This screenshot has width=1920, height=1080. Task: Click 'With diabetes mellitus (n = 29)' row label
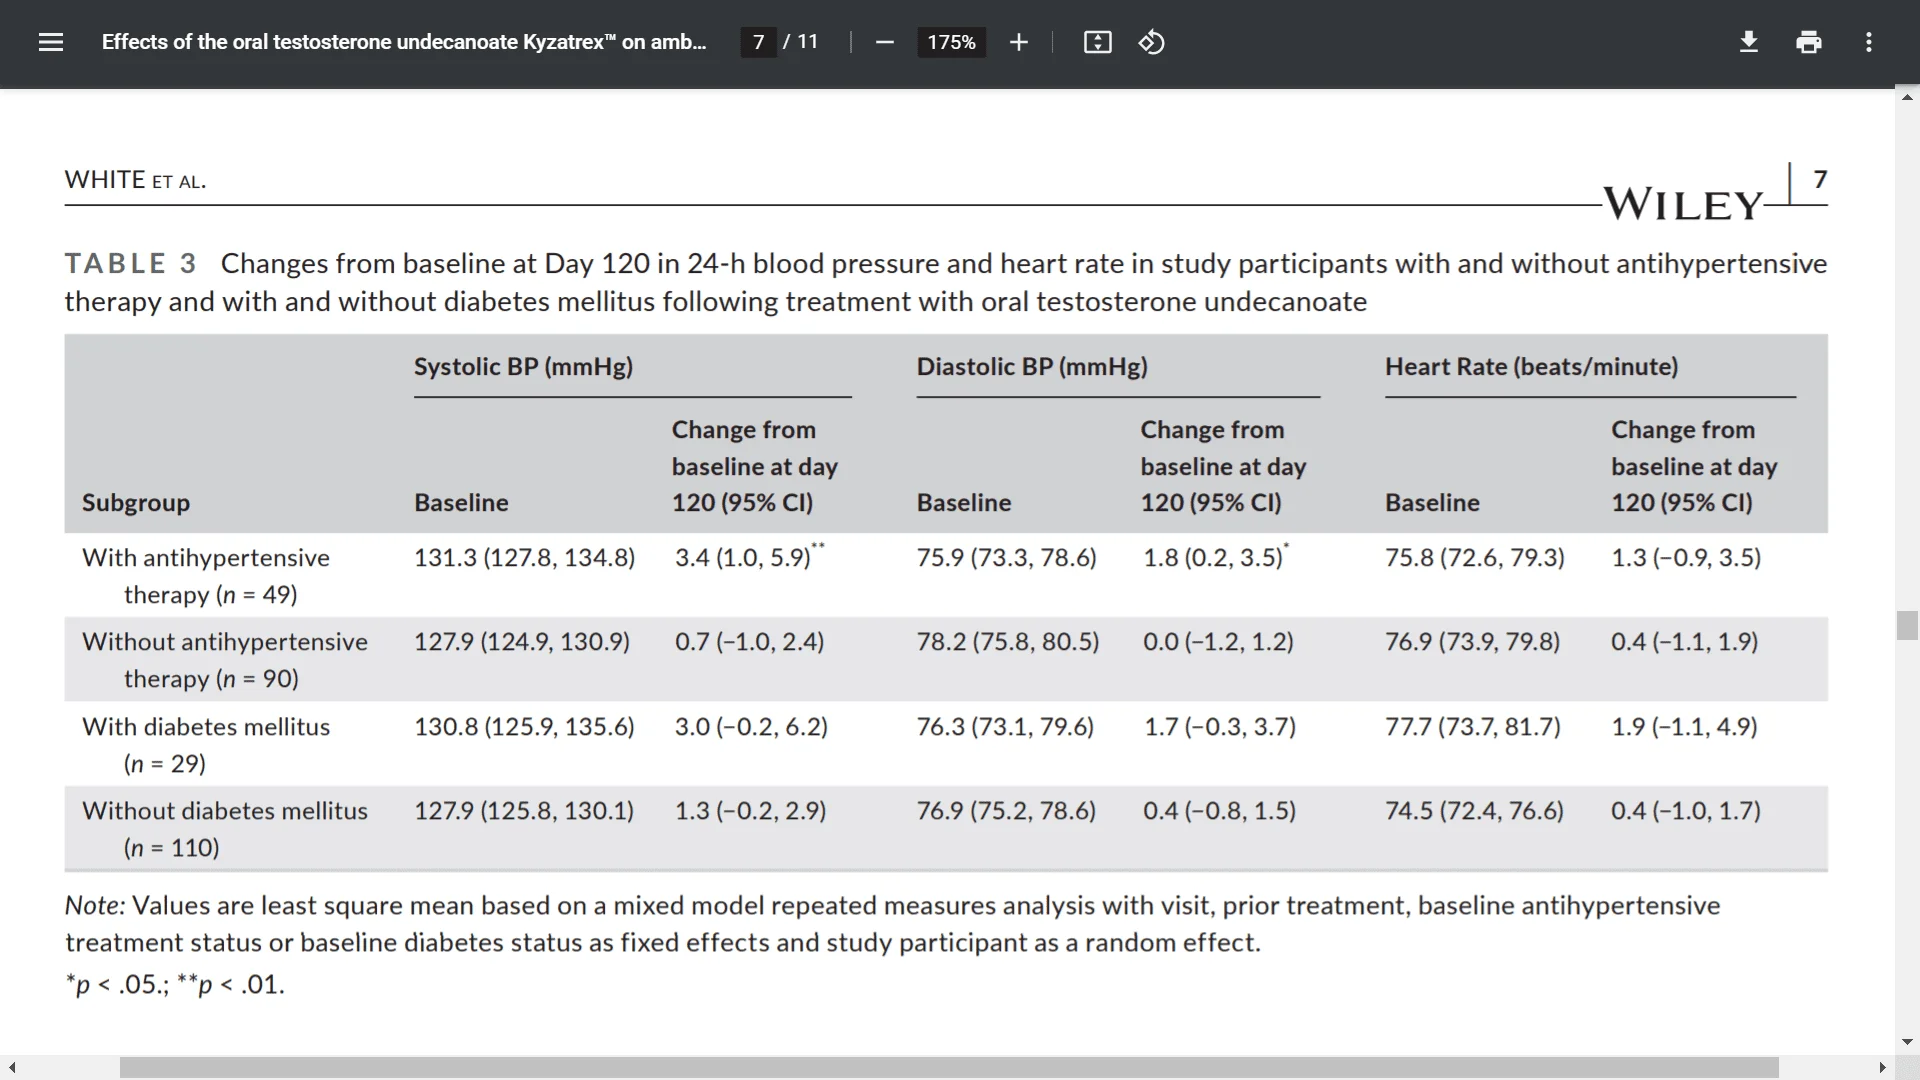coord(206,745)
